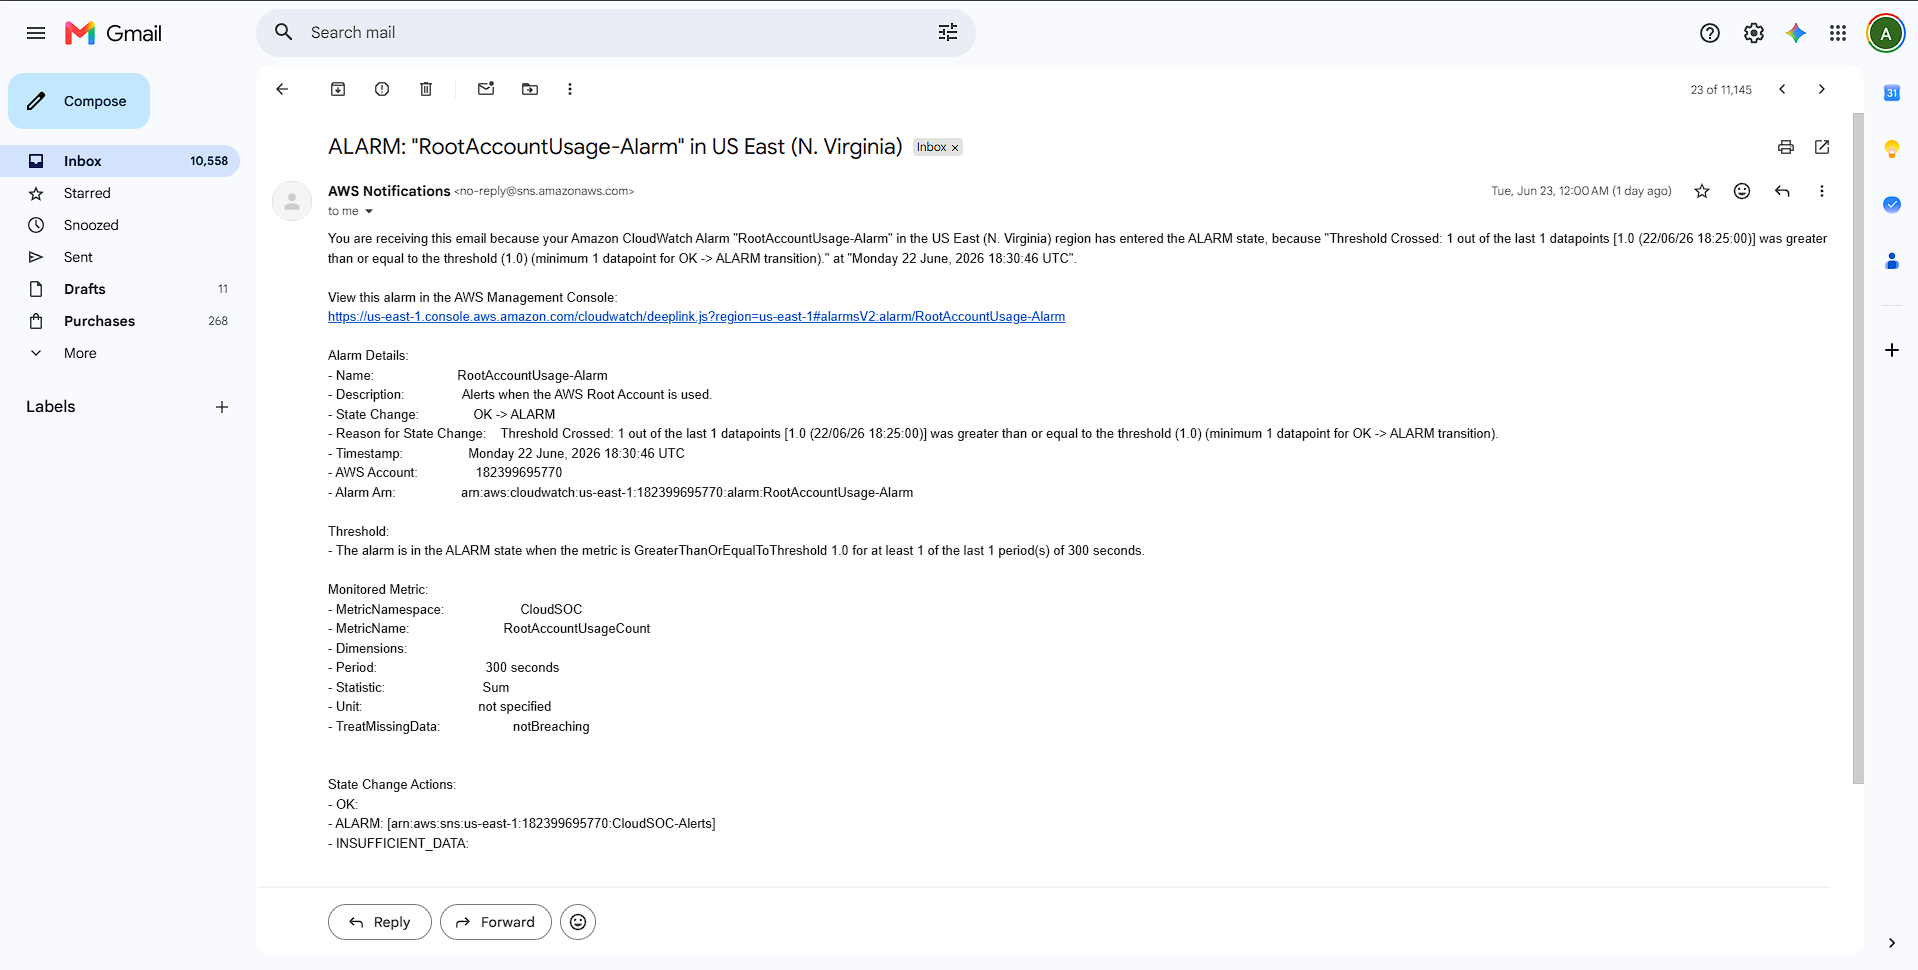This screenshot has height=970, width=1918.
Task: Open Google Keep side panel
Action: tap(1892, 149)
